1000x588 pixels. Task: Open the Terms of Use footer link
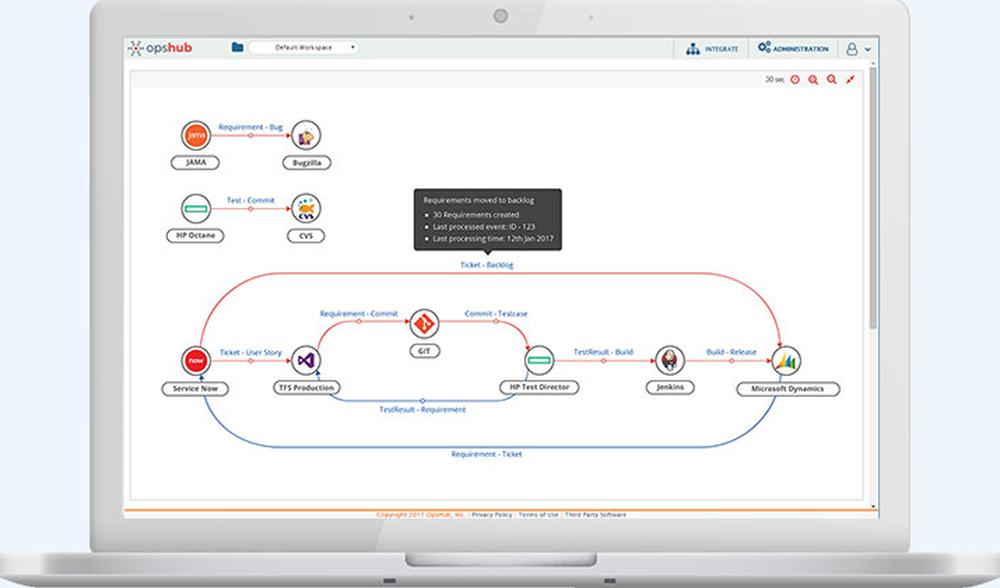[x=538, y=515]
